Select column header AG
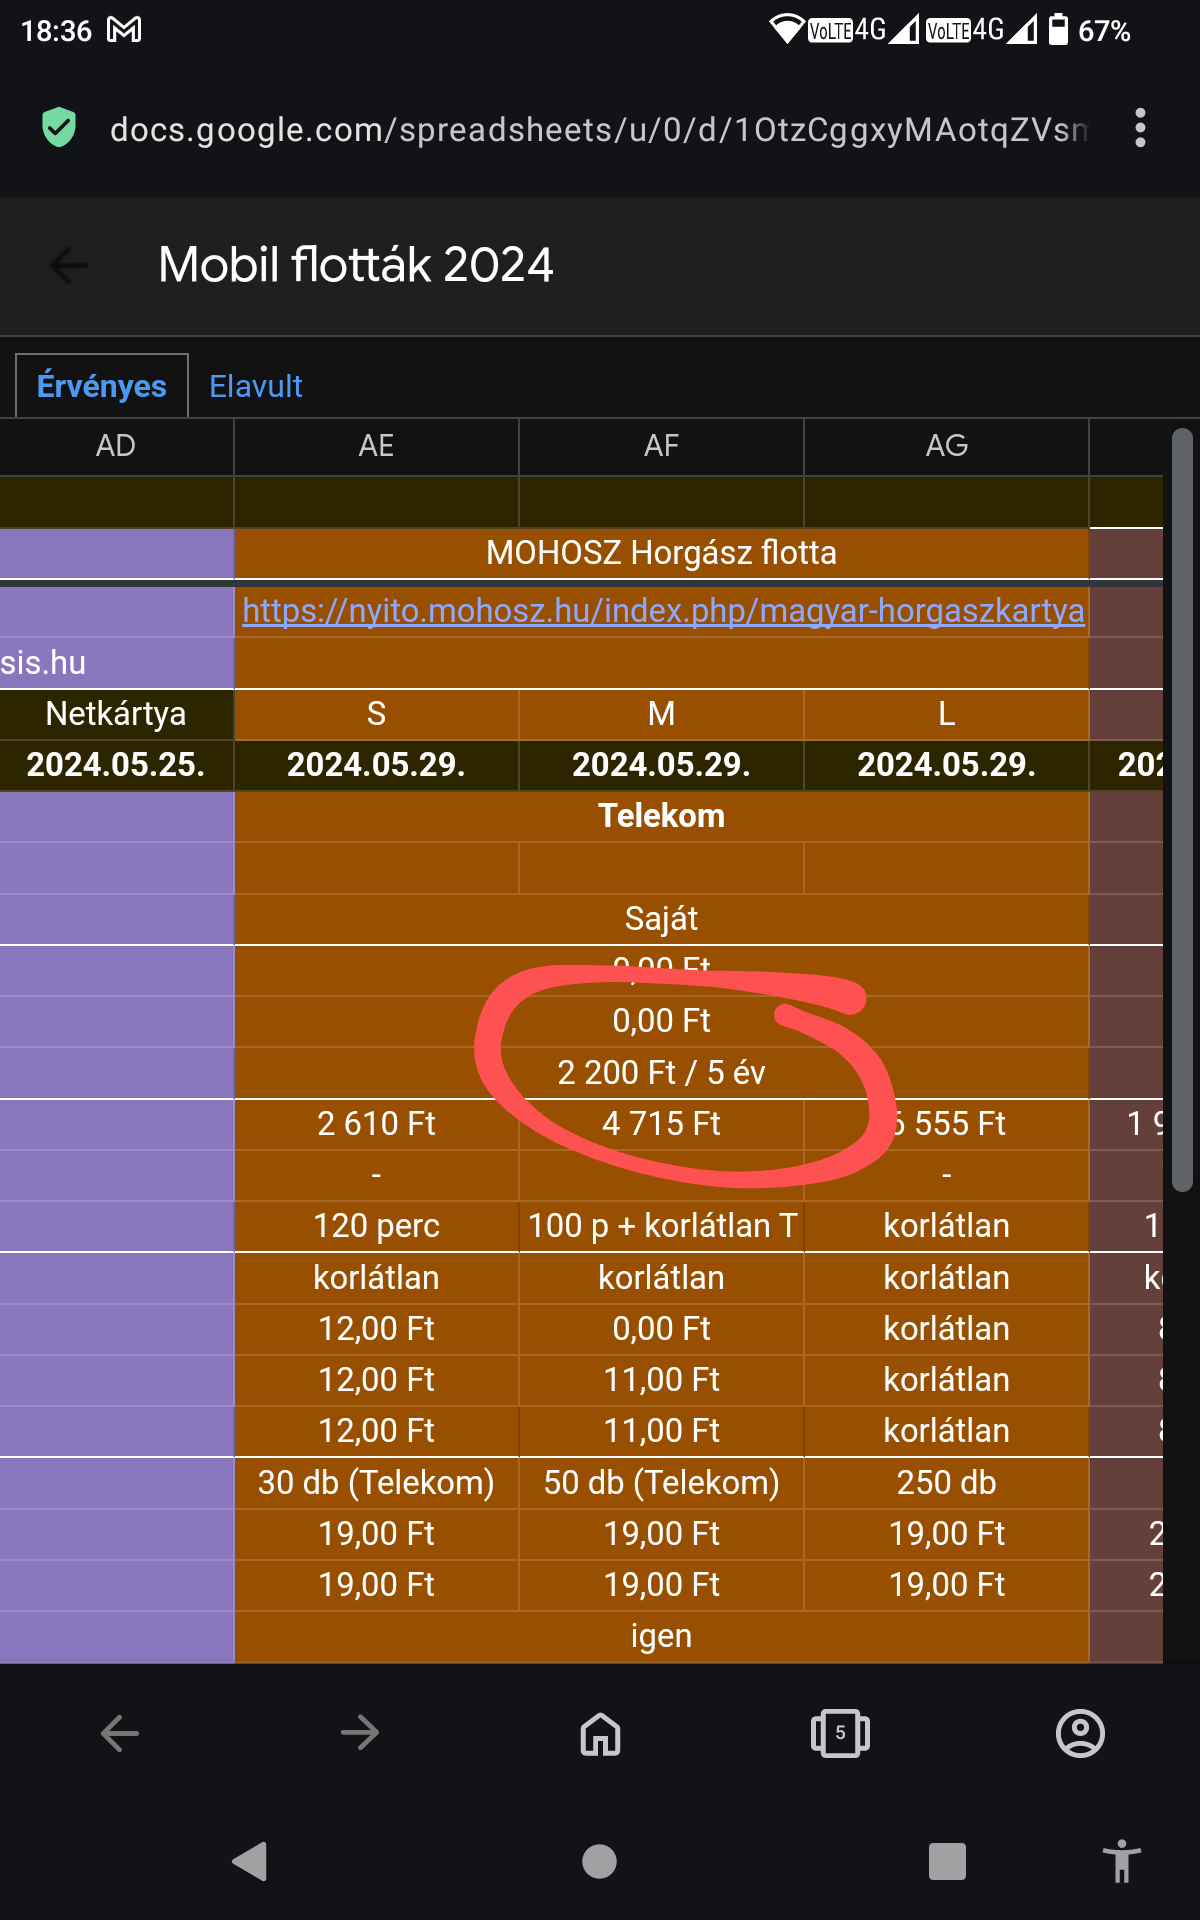 (946, 446)
